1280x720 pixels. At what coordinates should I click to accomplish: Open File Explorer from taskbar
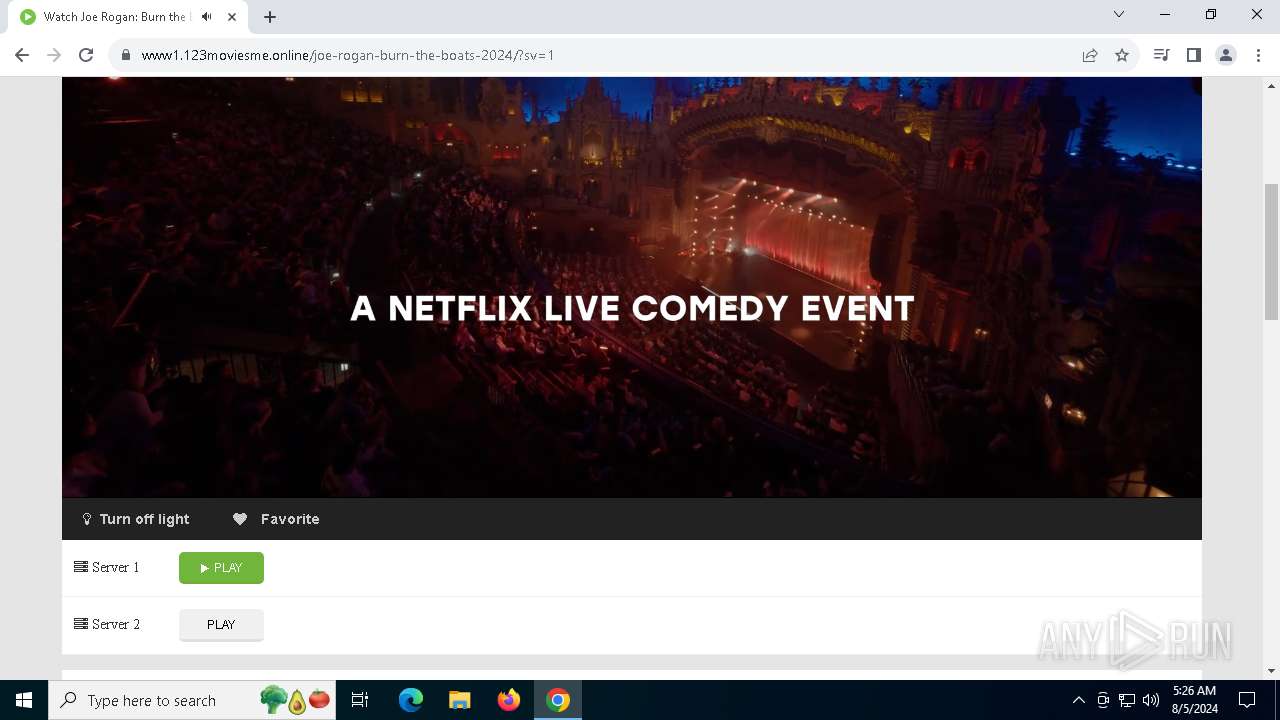[460, 700]
